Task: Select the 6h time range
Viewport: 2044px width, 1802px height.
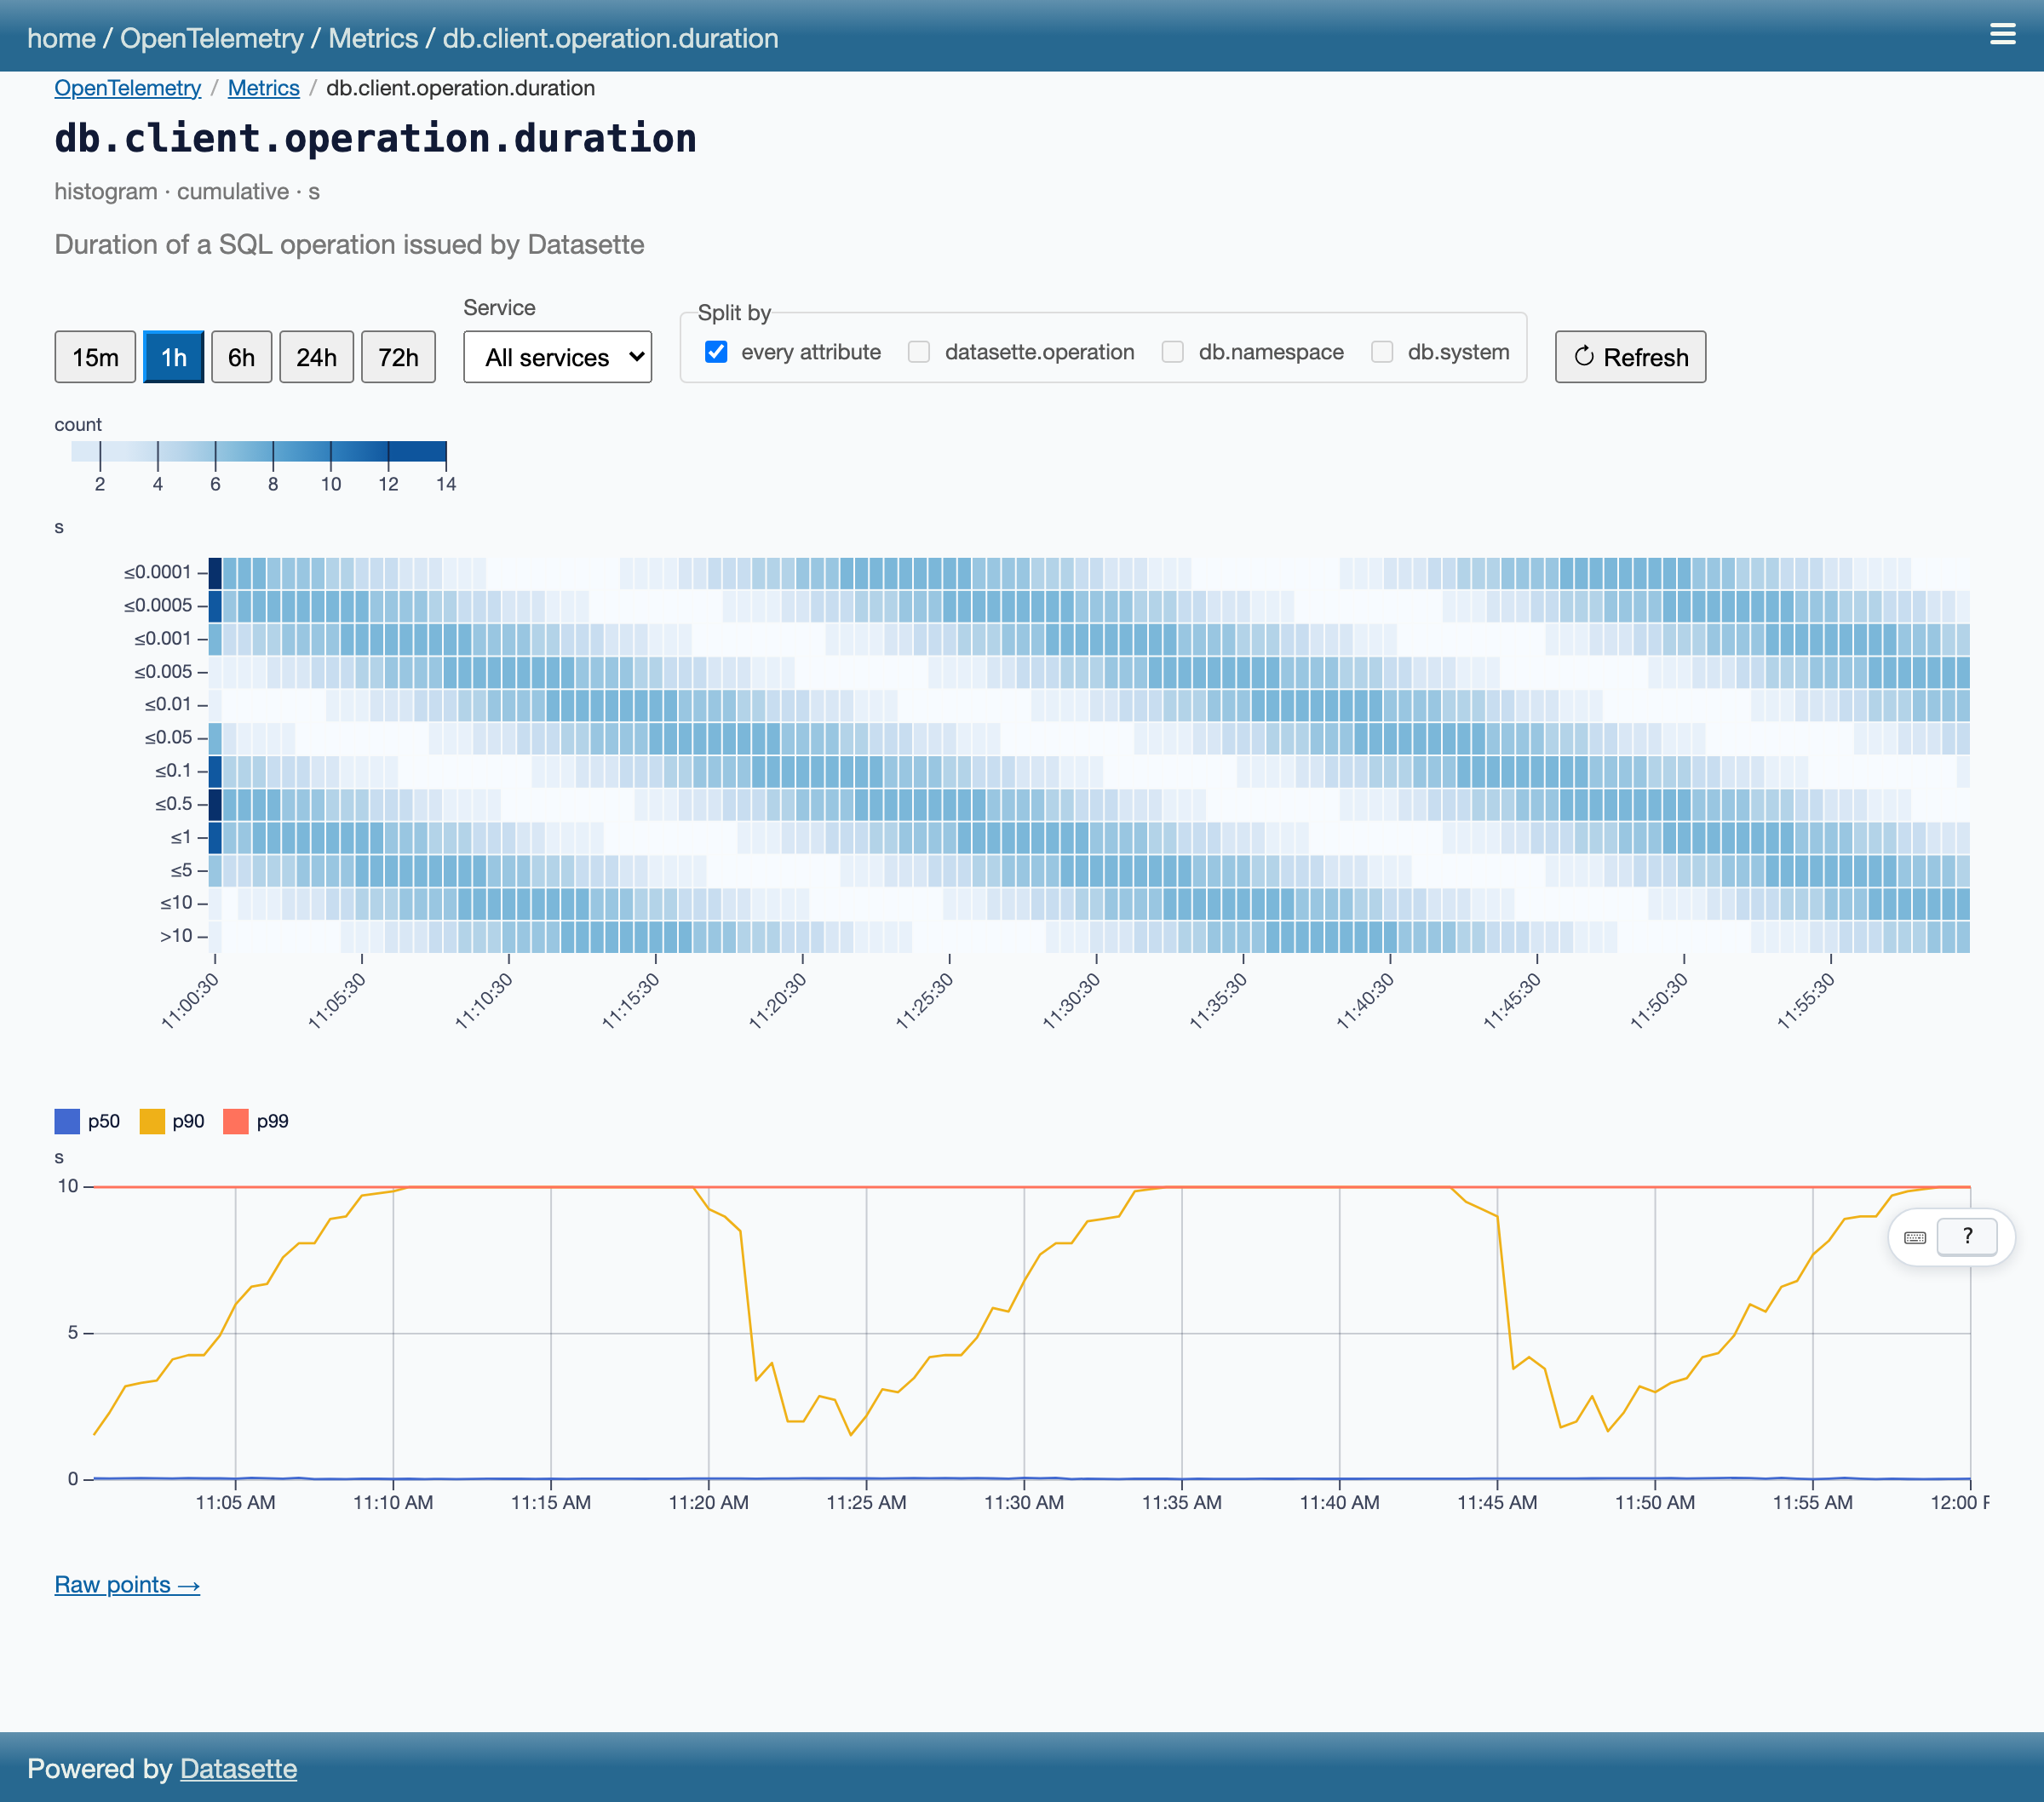Action: click(241, 357)
